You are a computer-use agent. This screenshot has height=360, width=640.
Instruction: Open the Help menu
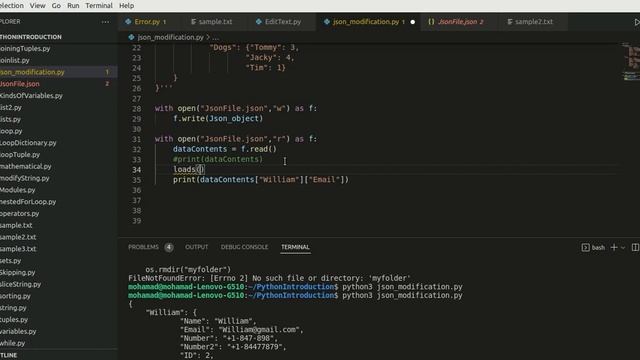pyautogui.click(x=127, y=6)
